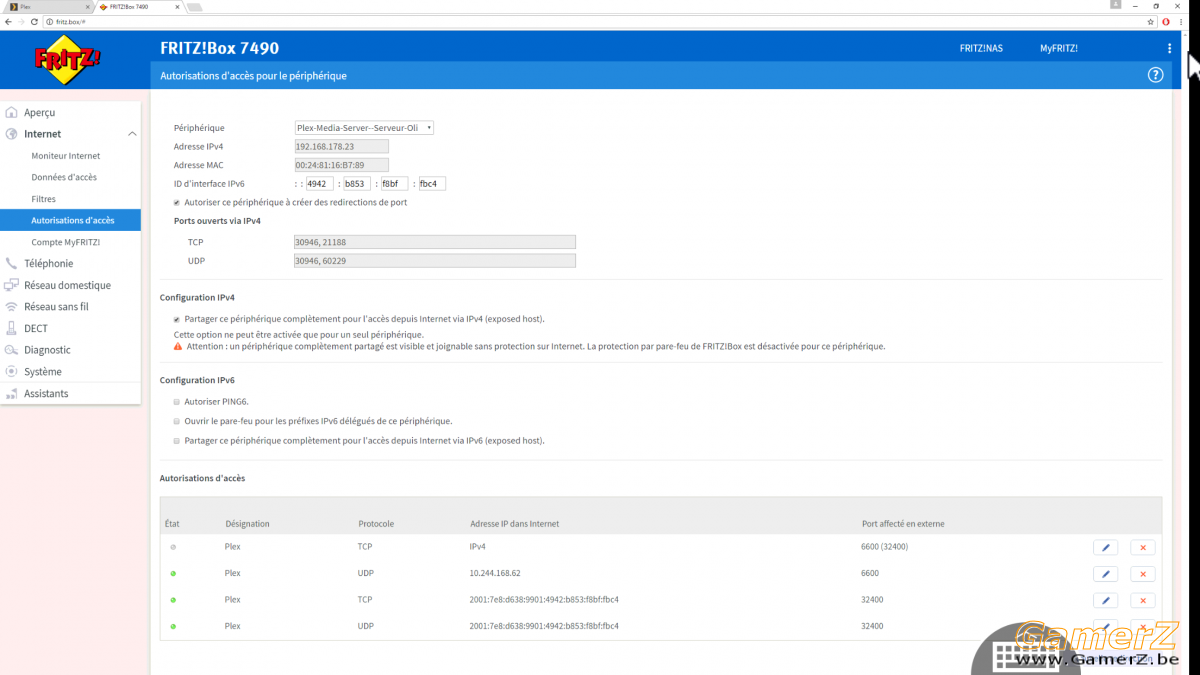1200x675 pixels.
Task: Click the "Désignation" column header
Action: pyautogui.click(x=247, y=524)
